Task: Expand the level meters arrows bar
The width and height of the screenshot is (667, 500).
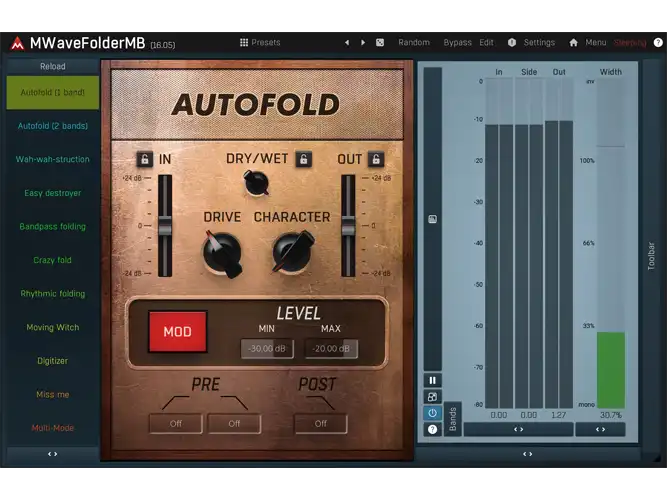Action: [x=518, y=429]
